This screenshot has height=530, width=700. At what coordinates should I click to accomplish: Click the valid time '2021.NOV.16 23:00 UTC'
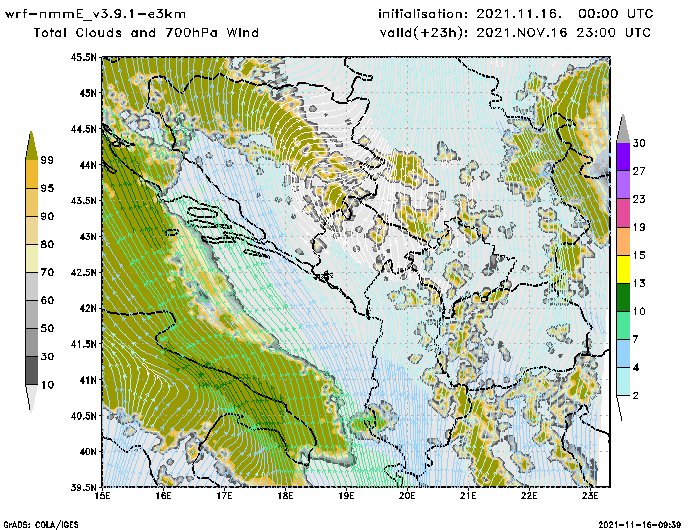[563, 33]
